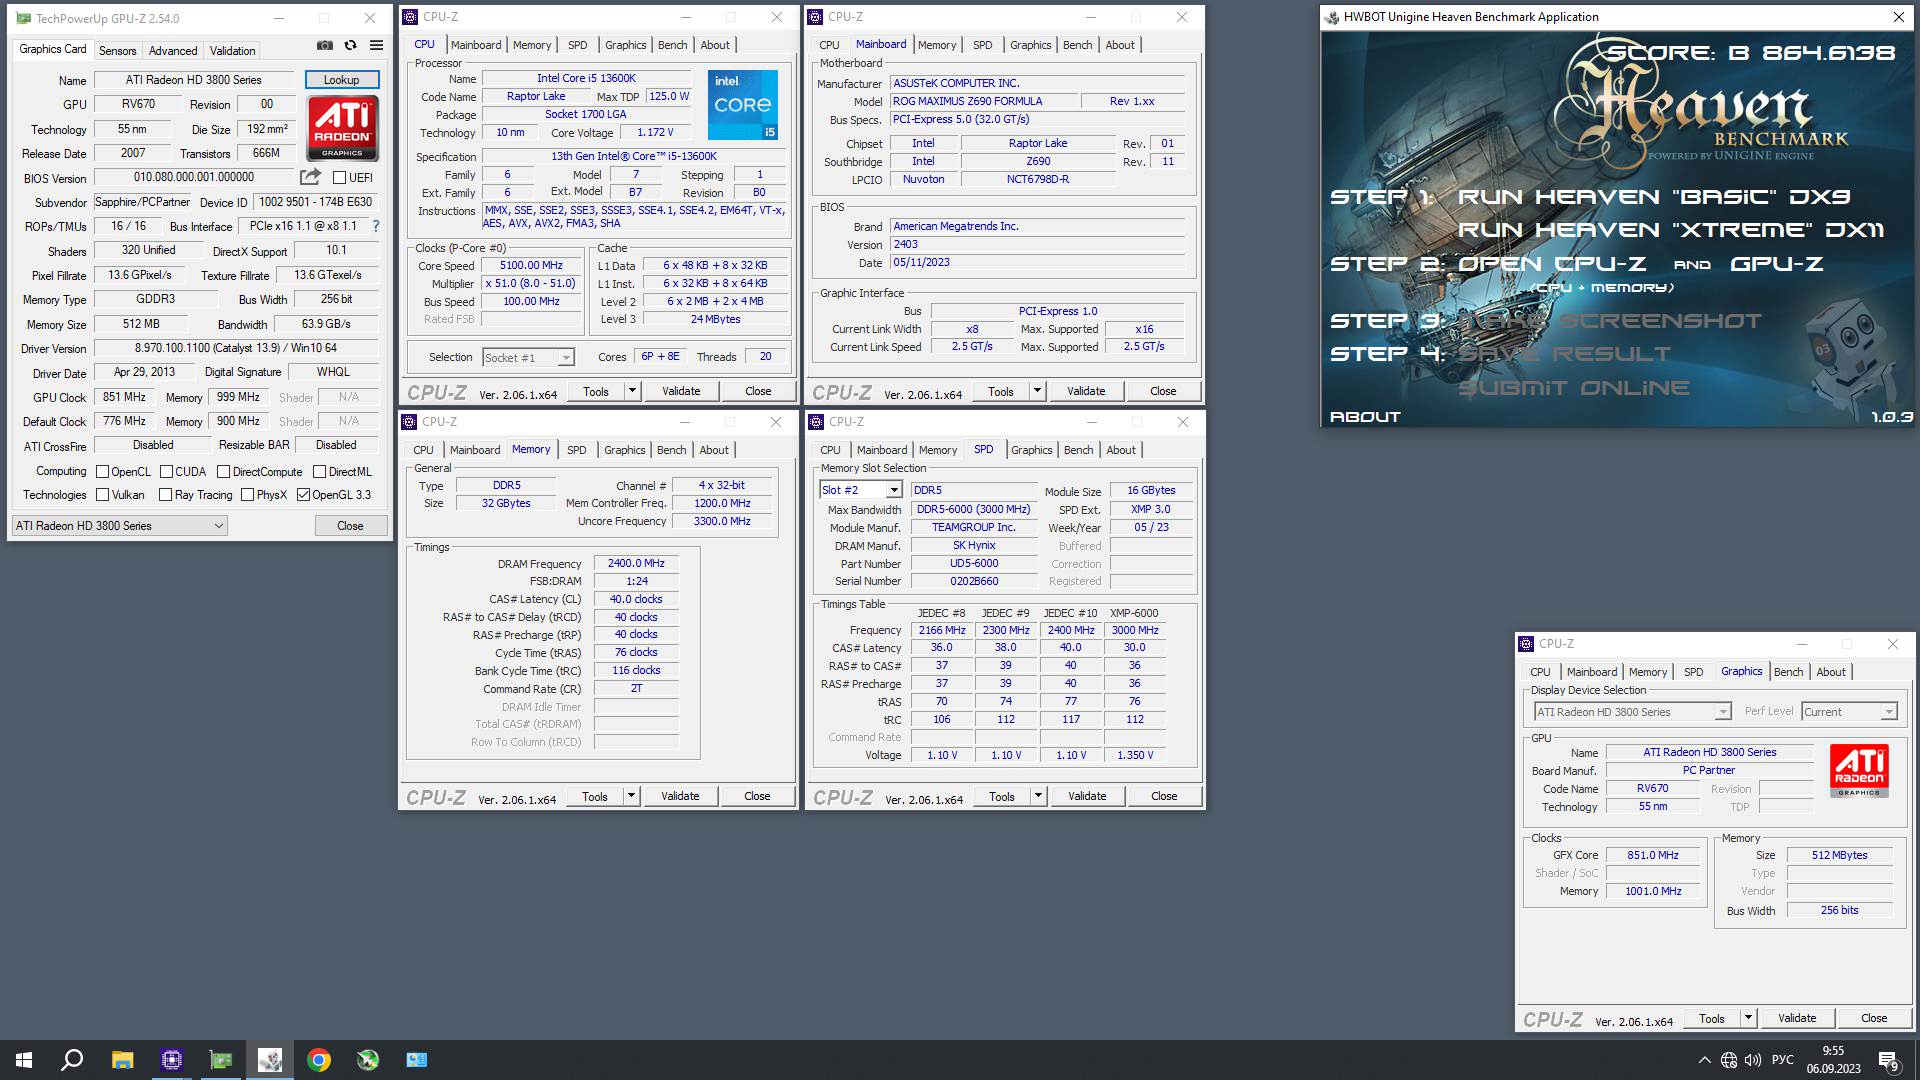Open the Slot #2 memory slot dropdown

coord(861,490)
